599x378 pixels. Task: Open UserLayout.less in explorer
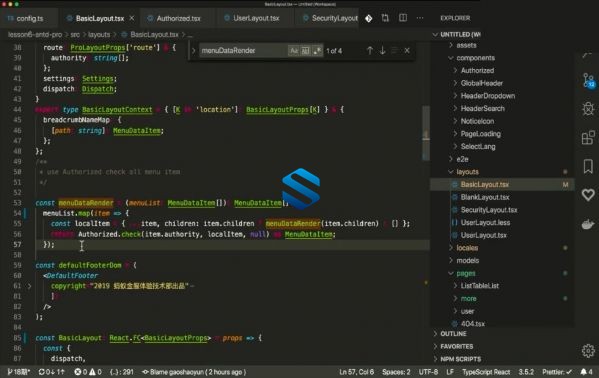click(485, 222)
